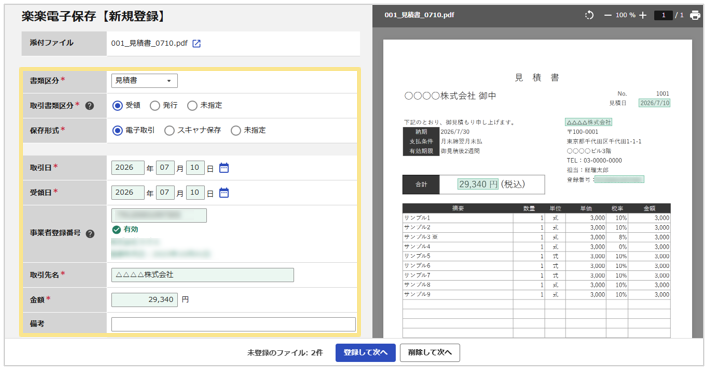Click the 事業者登録番号 input field
This screenshot has width=706, height=371.
tap(159, 215)
